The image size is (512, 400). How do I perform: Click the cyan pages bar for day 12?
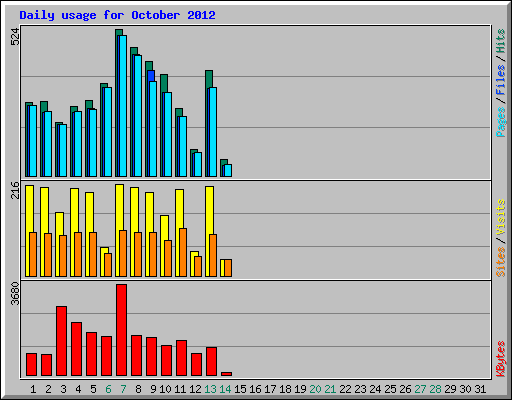tap(198, 165)
